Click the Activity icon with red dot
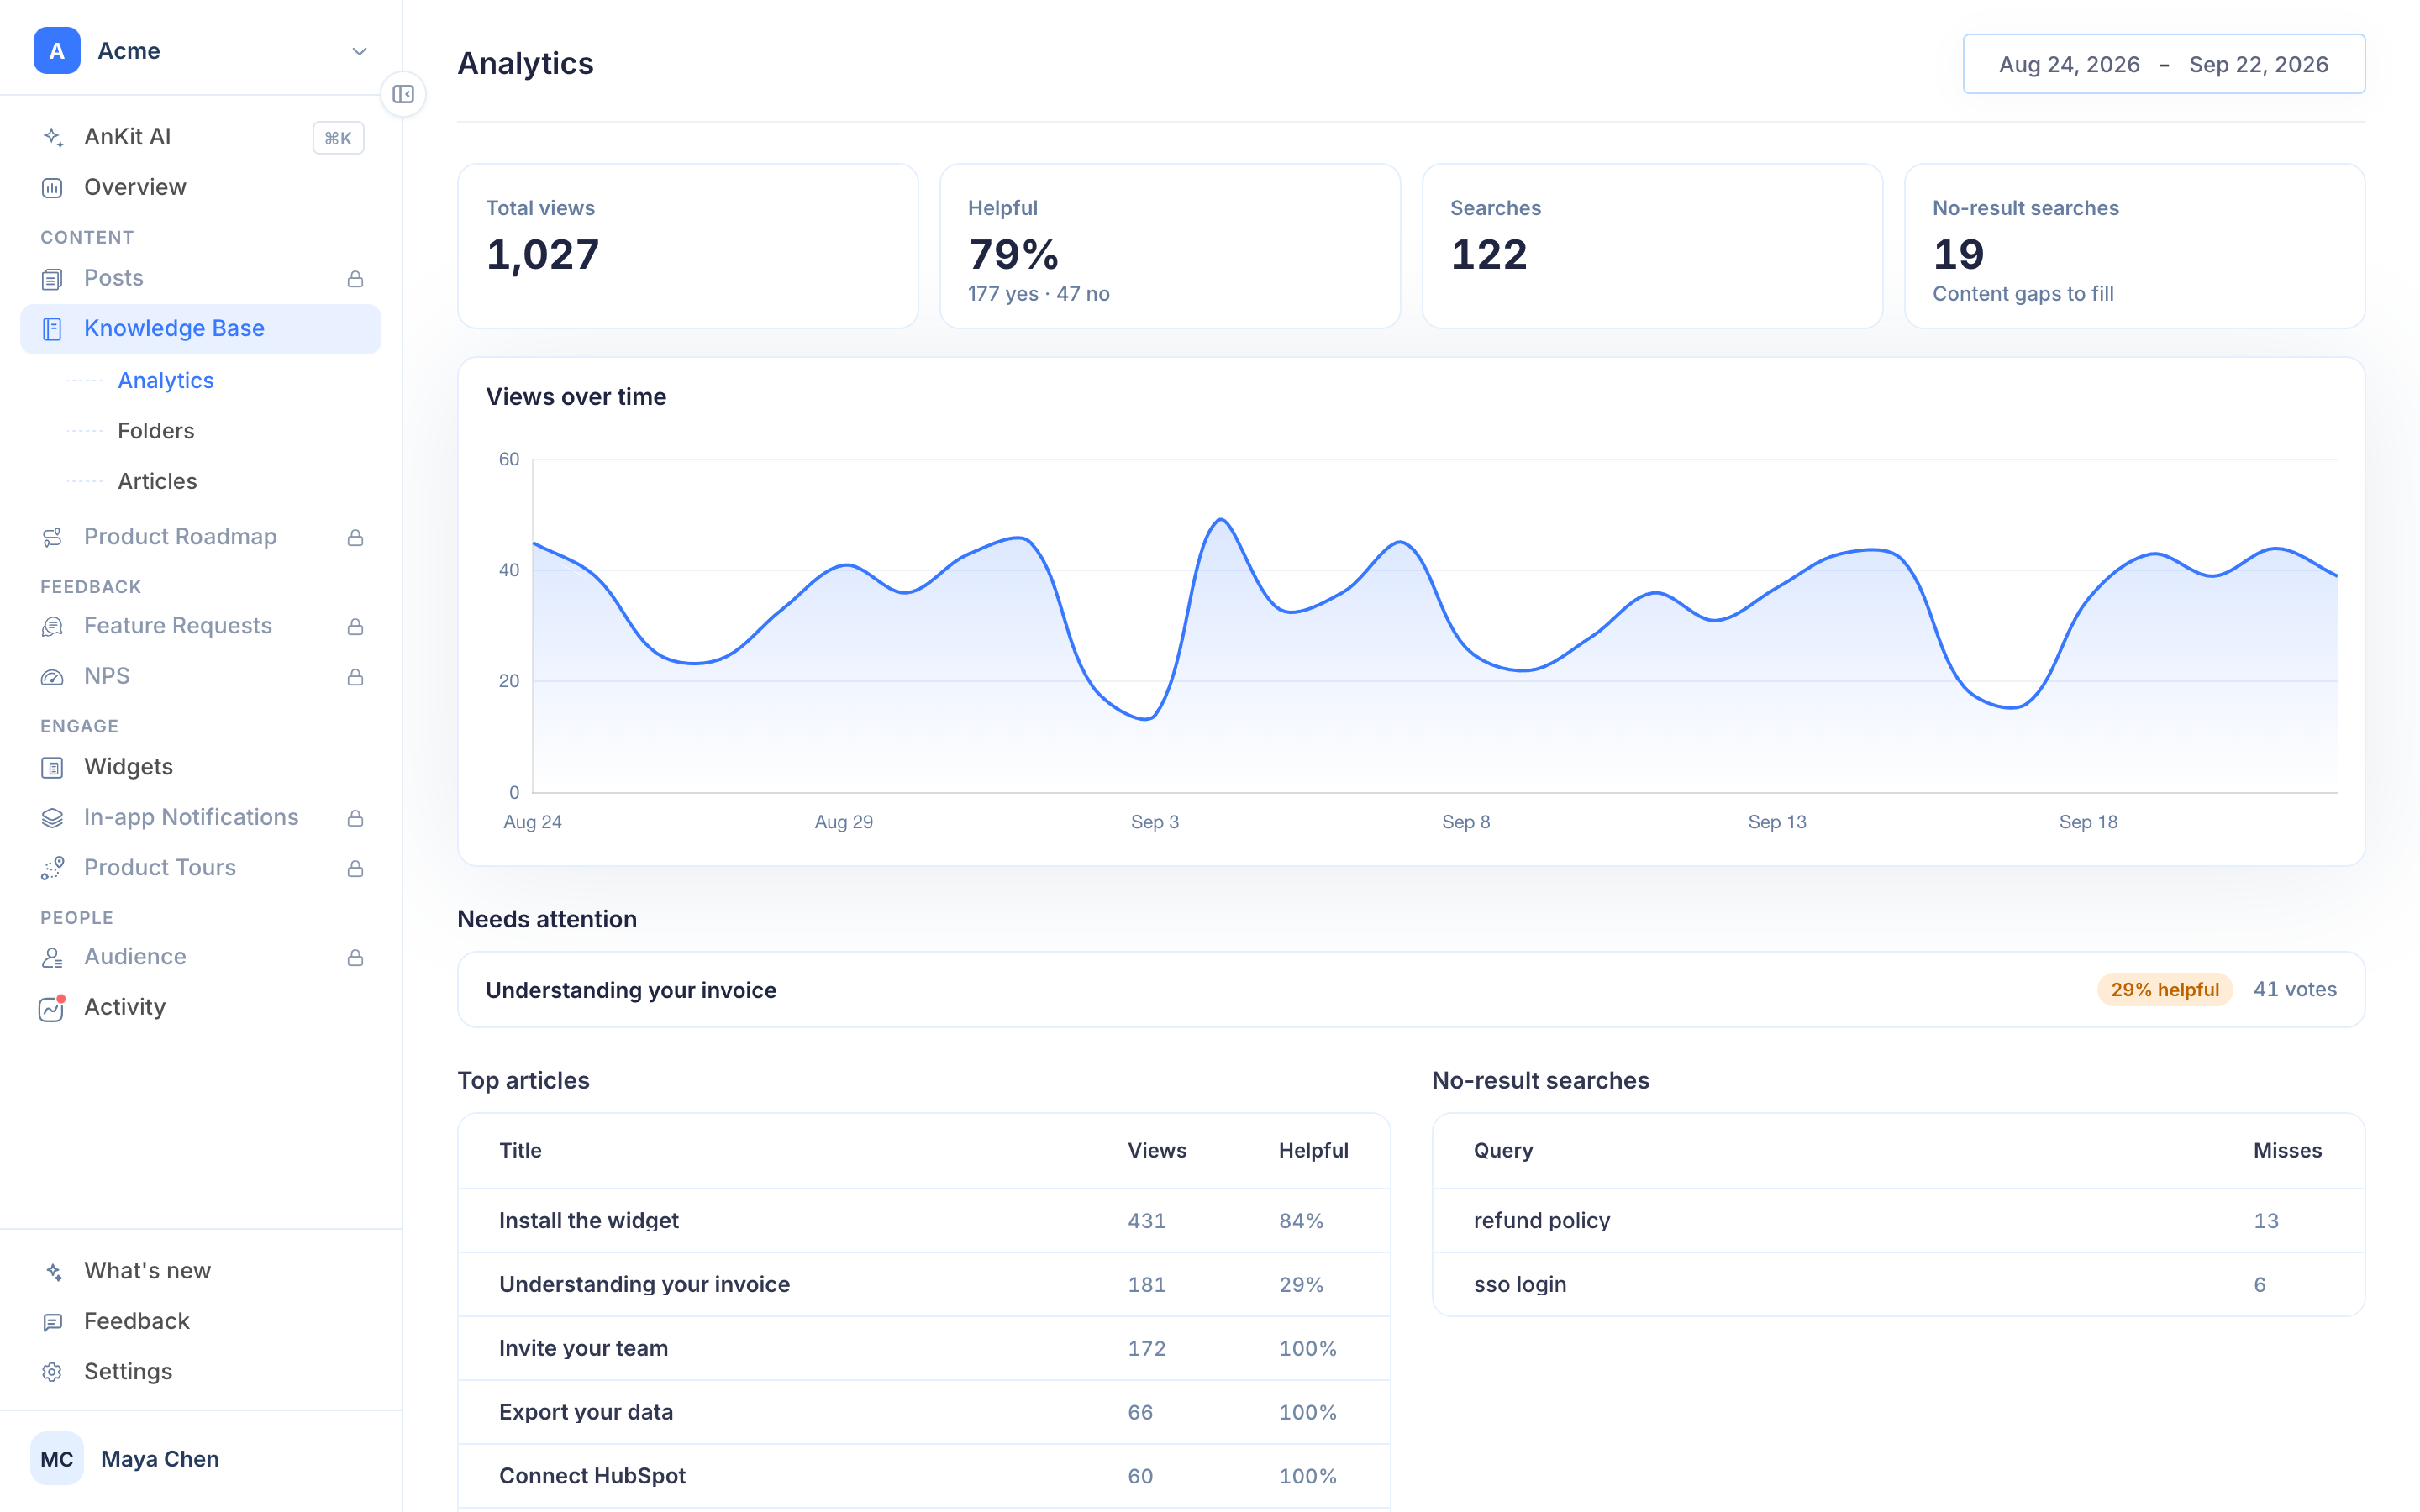The image size is (2420, 1512). pos(53,1008)
